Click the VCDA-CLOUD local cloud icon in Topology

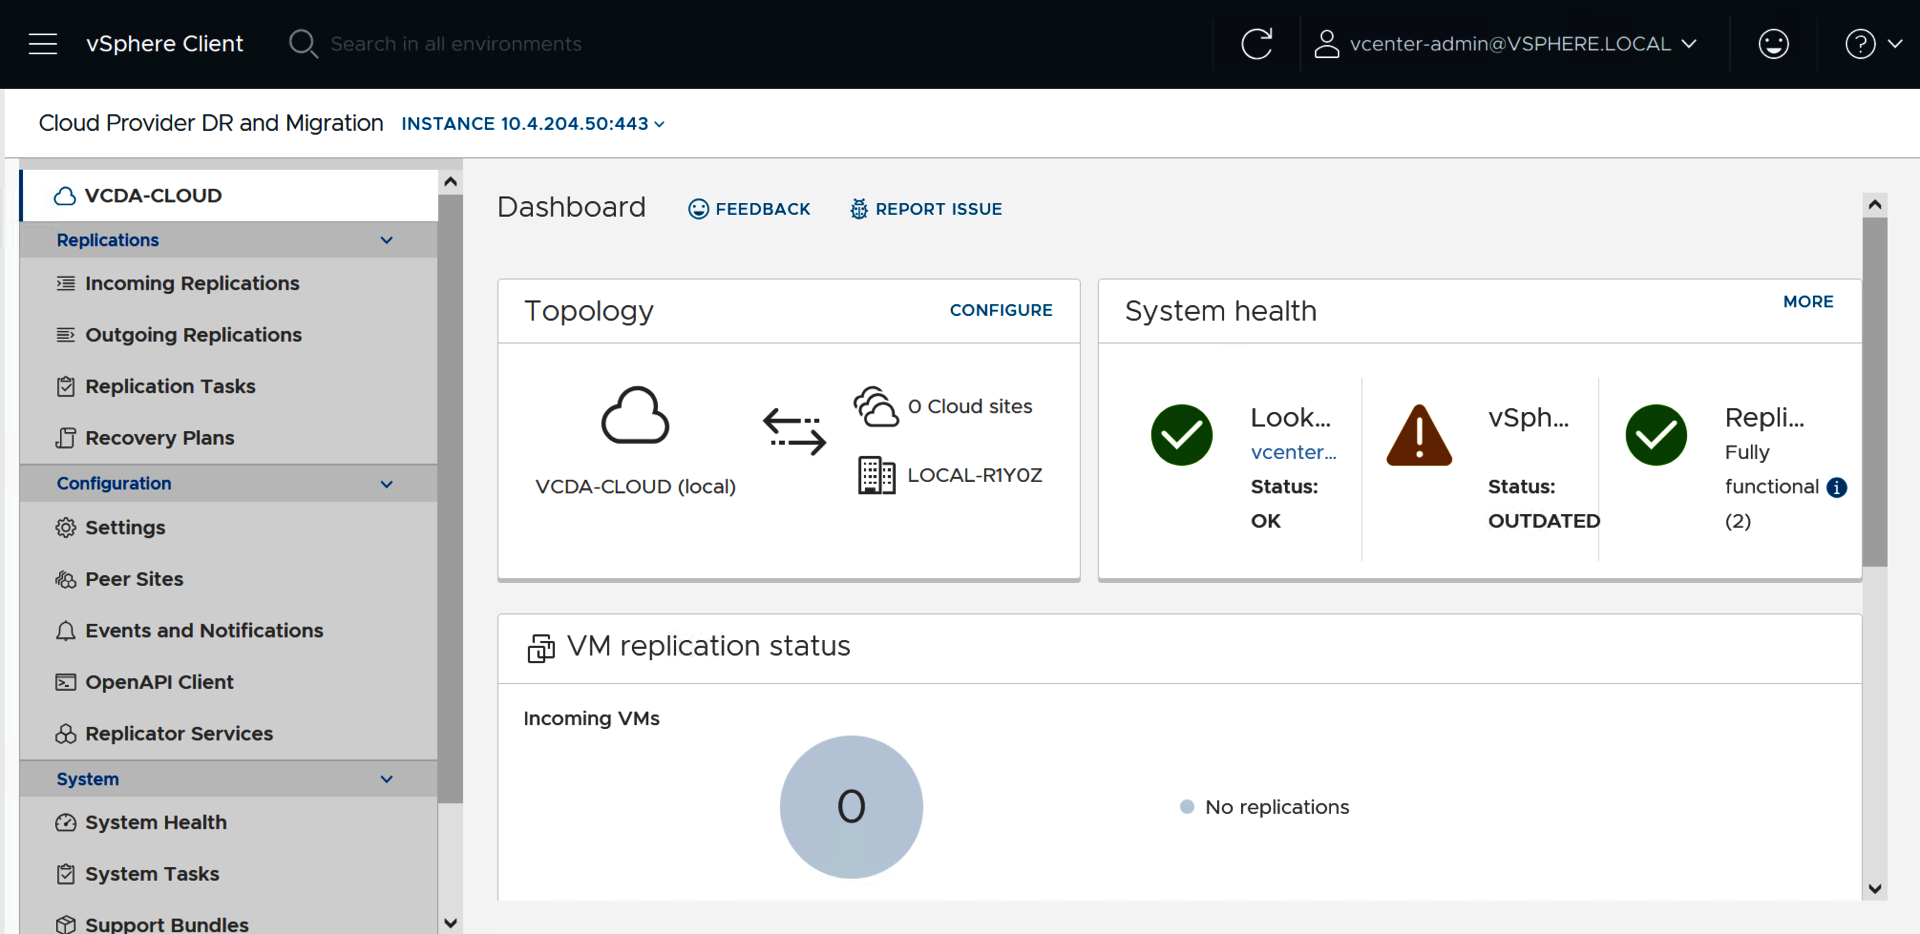pos(635,415)
